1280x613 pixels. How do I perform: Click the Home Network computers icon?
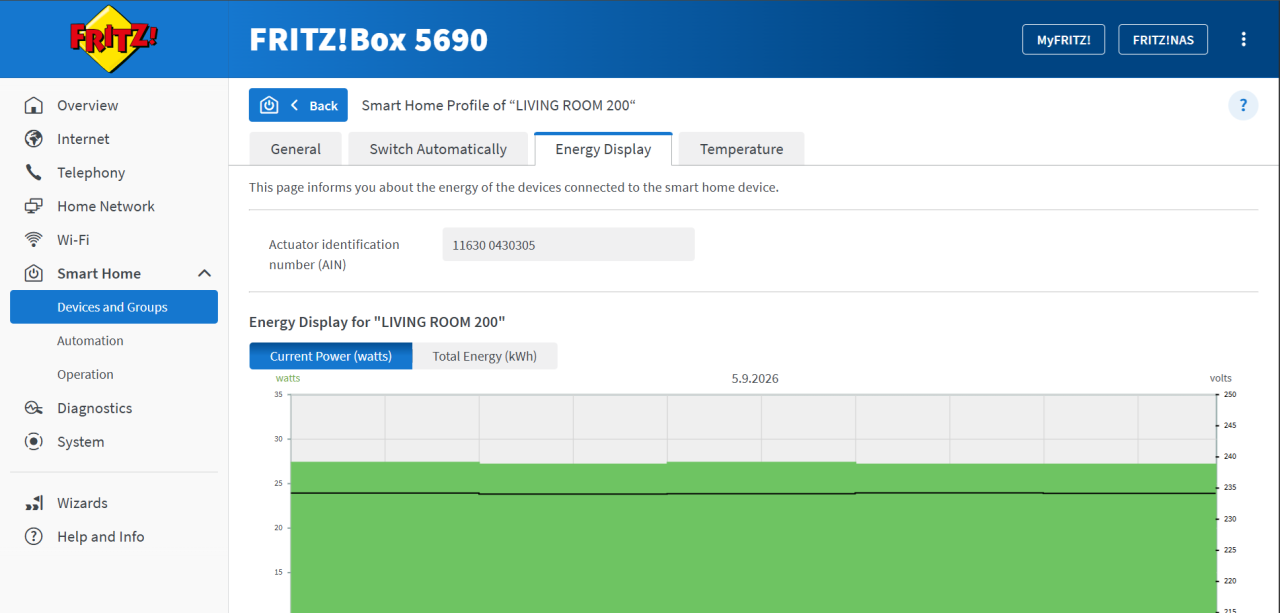(x=34, y=206)
